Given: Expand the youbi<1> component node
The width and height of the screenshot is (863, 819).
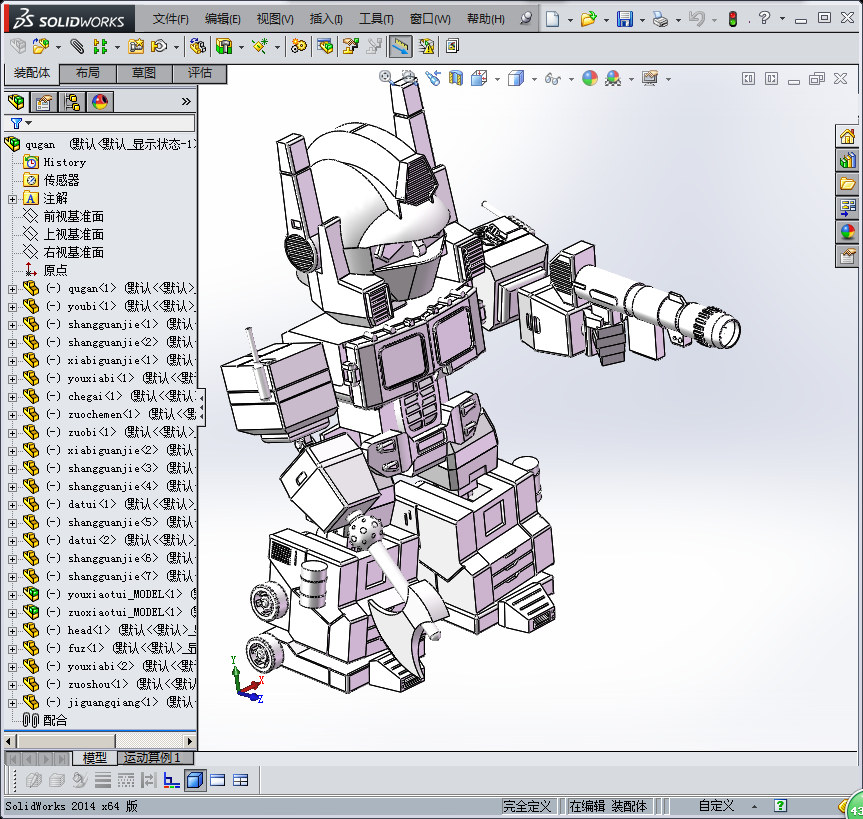Looking at the screenshot, I should (x=12, y=307).
